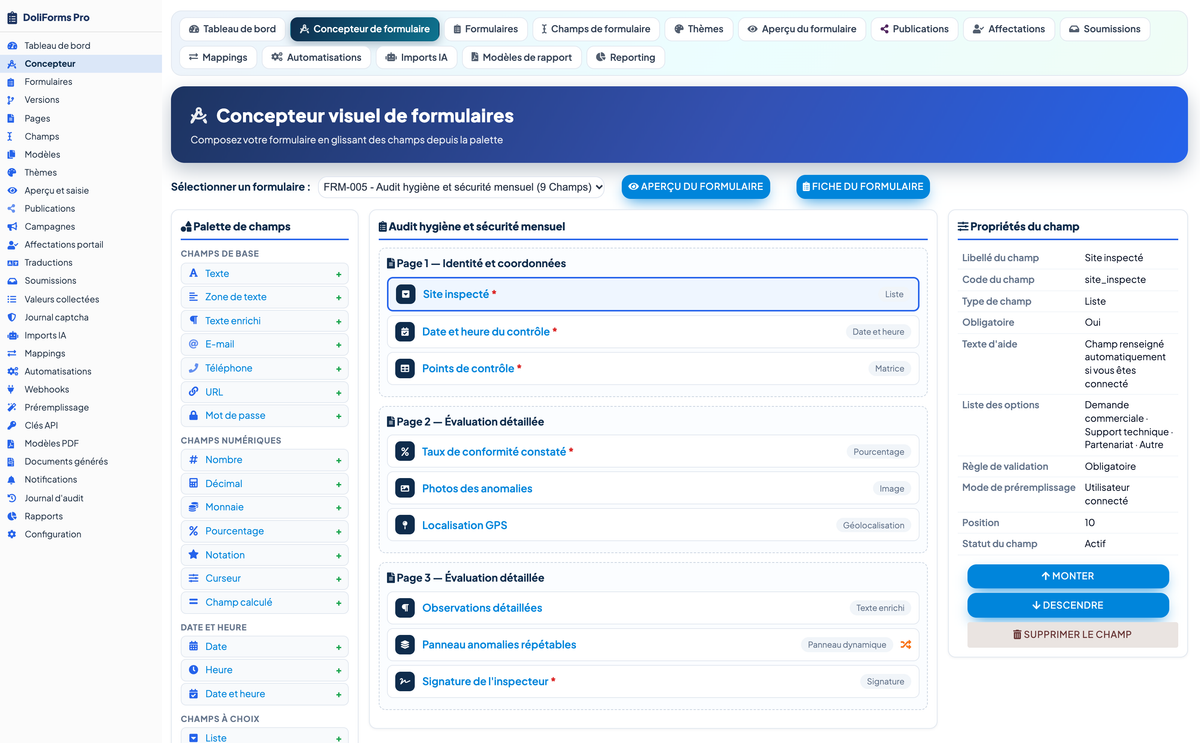Pick Champ calculé in the field palette

pos(265,603)
